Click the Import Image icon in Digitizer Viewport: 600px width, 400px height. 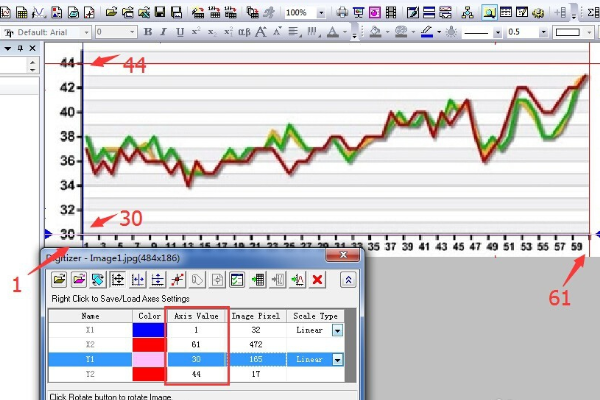59,280
